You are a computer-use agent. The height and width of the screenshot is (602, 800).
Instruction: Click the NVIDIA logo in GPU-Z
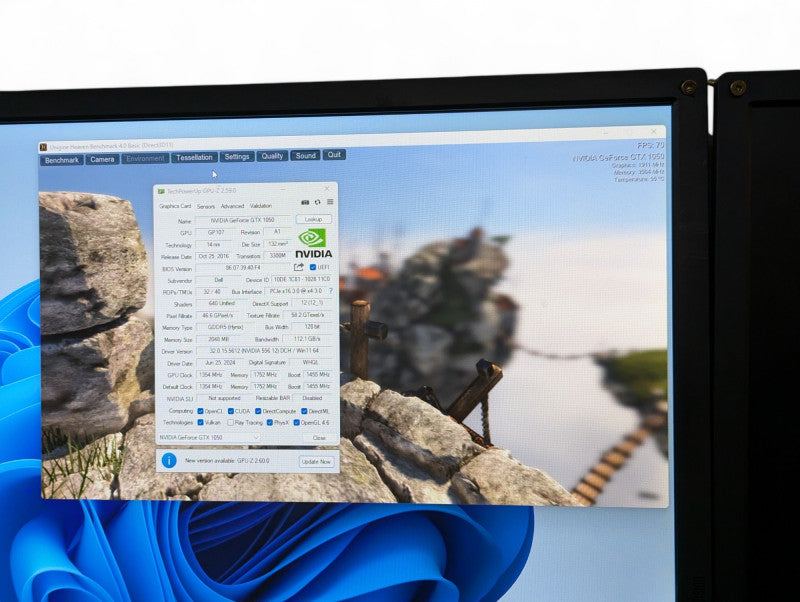pyautogui.click(x=313, y=243)
